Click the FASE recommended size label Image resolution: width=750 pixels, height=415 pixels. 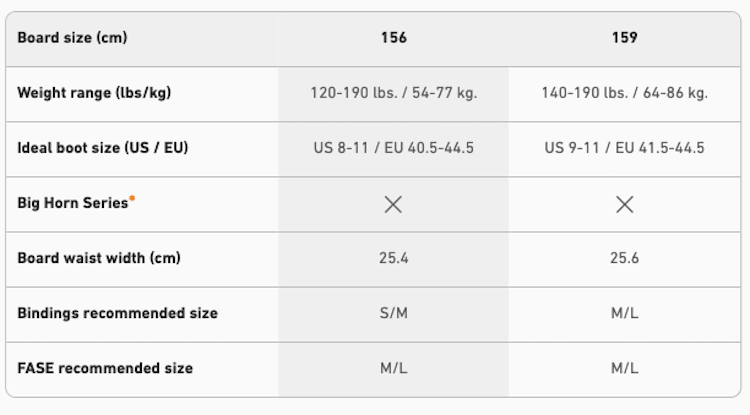pyautogui.click(x=105, y=368)
